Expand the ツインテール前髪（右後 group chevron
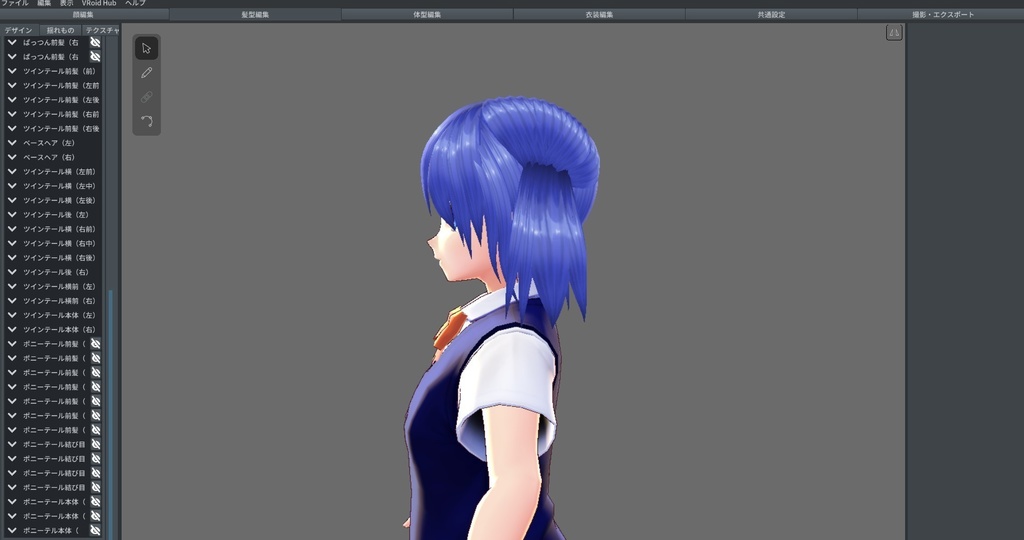Viewport: 1024px width, 540px height. coord(12,128)
